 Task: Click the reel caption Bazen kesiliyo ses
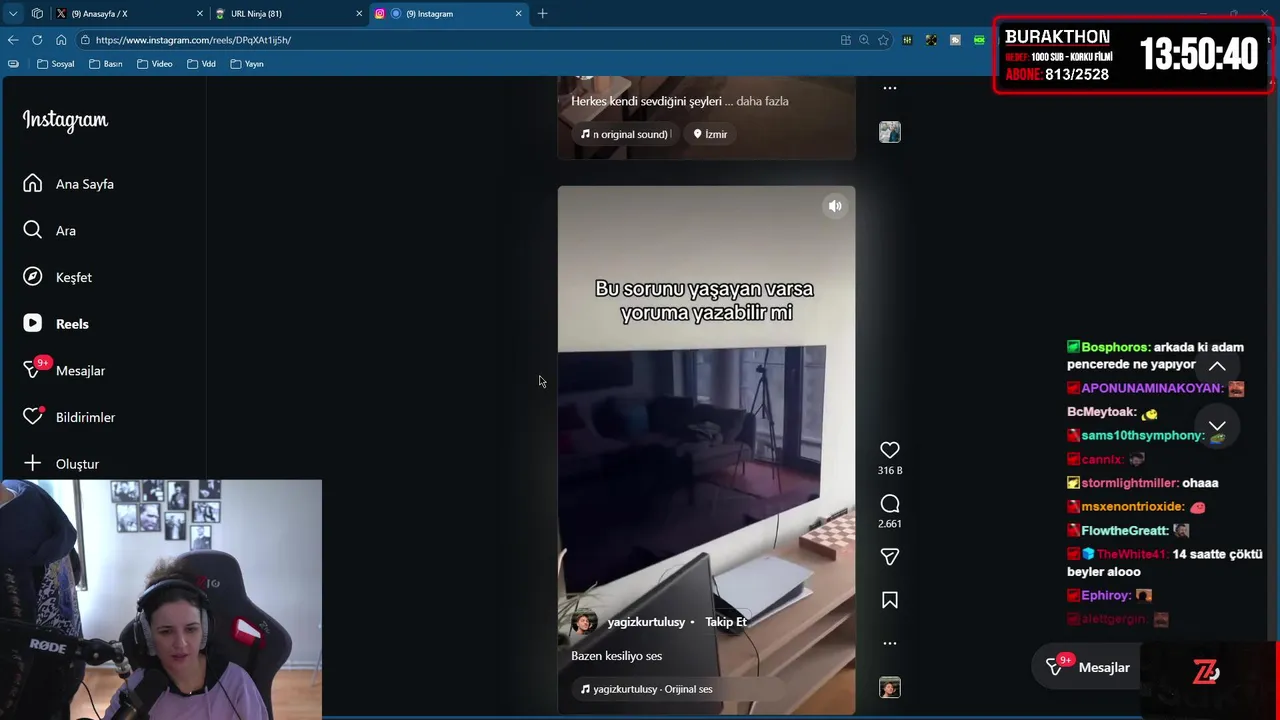point(616,656)
